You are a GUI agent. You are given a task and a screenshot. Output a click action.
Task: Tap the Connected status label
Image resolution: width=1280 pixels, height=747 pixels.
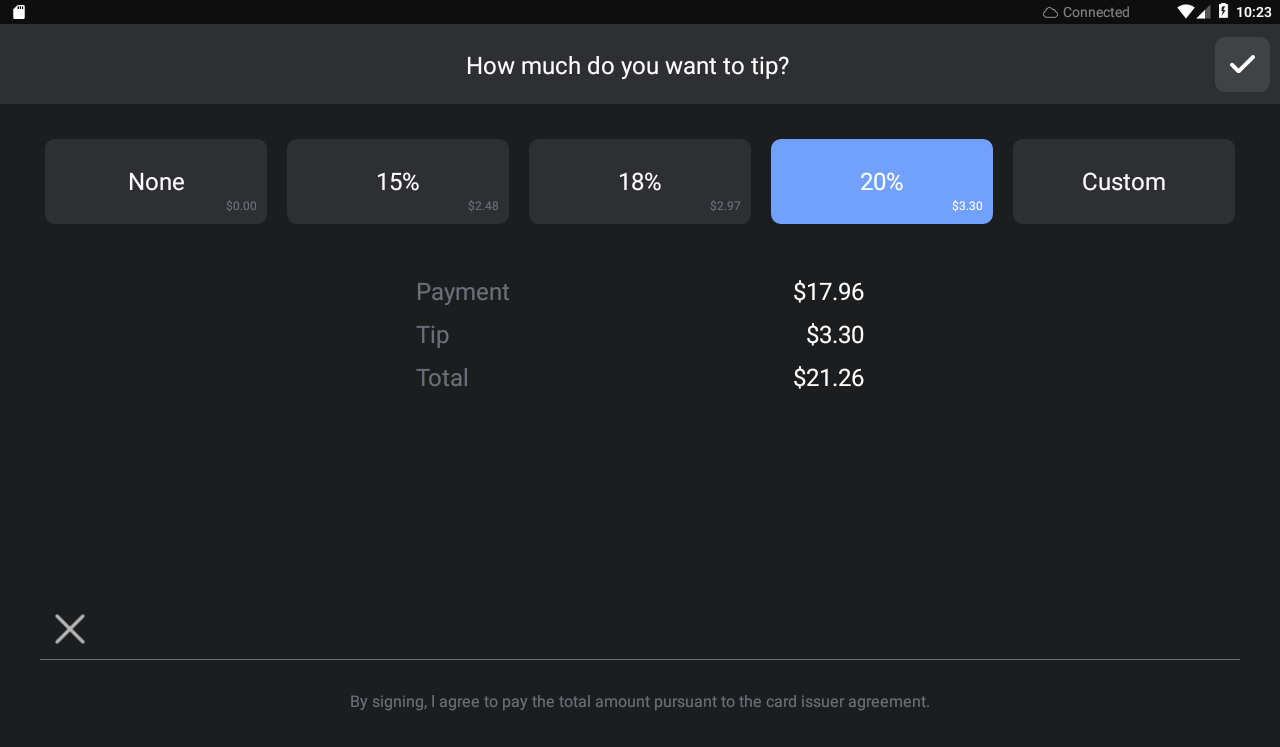tap(1096, 12)
